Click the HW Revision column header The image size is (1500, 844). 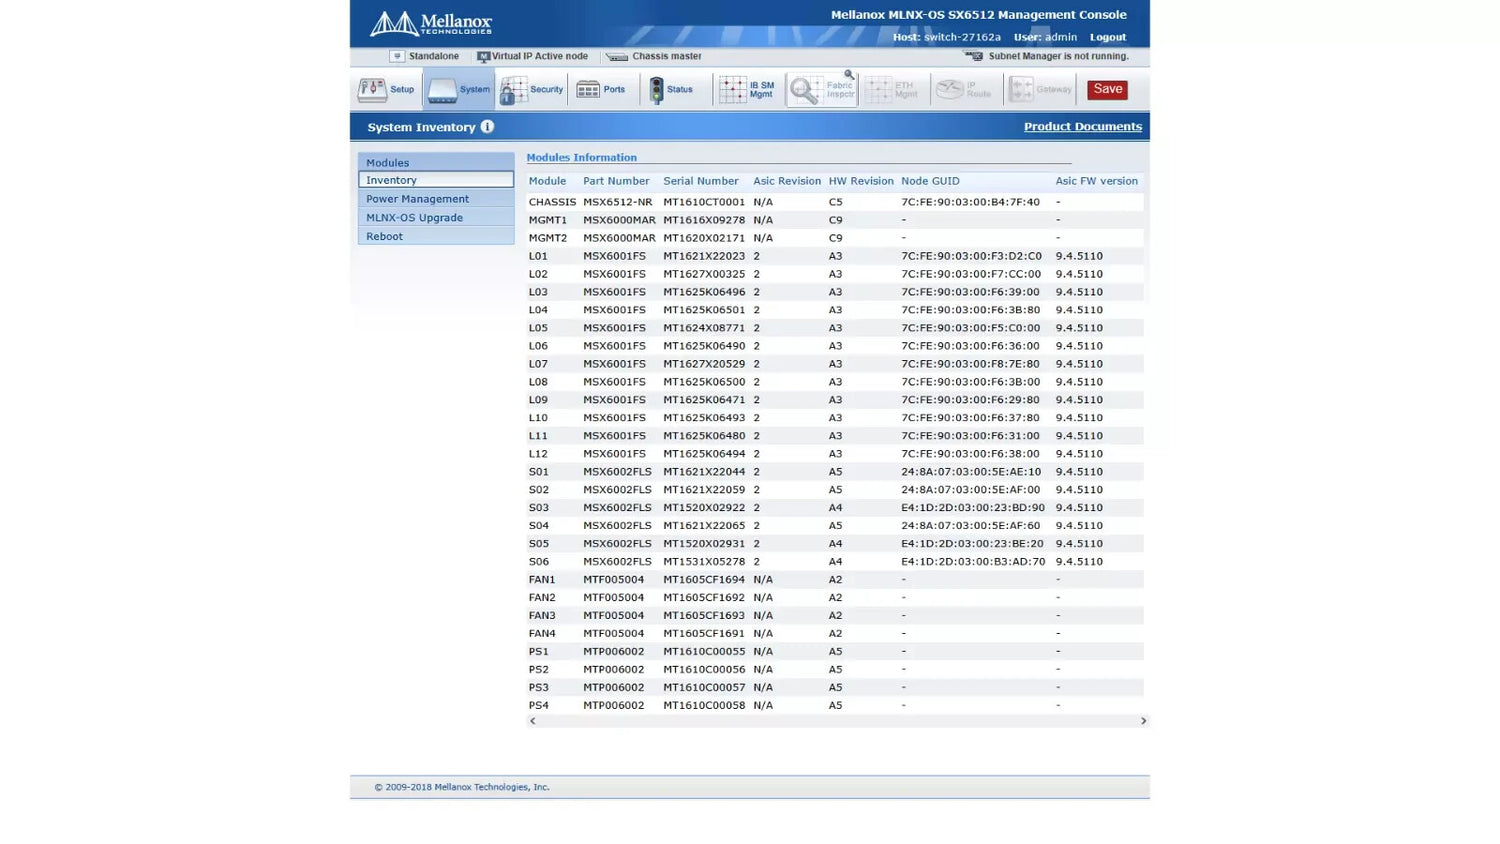tap(861, 181)
